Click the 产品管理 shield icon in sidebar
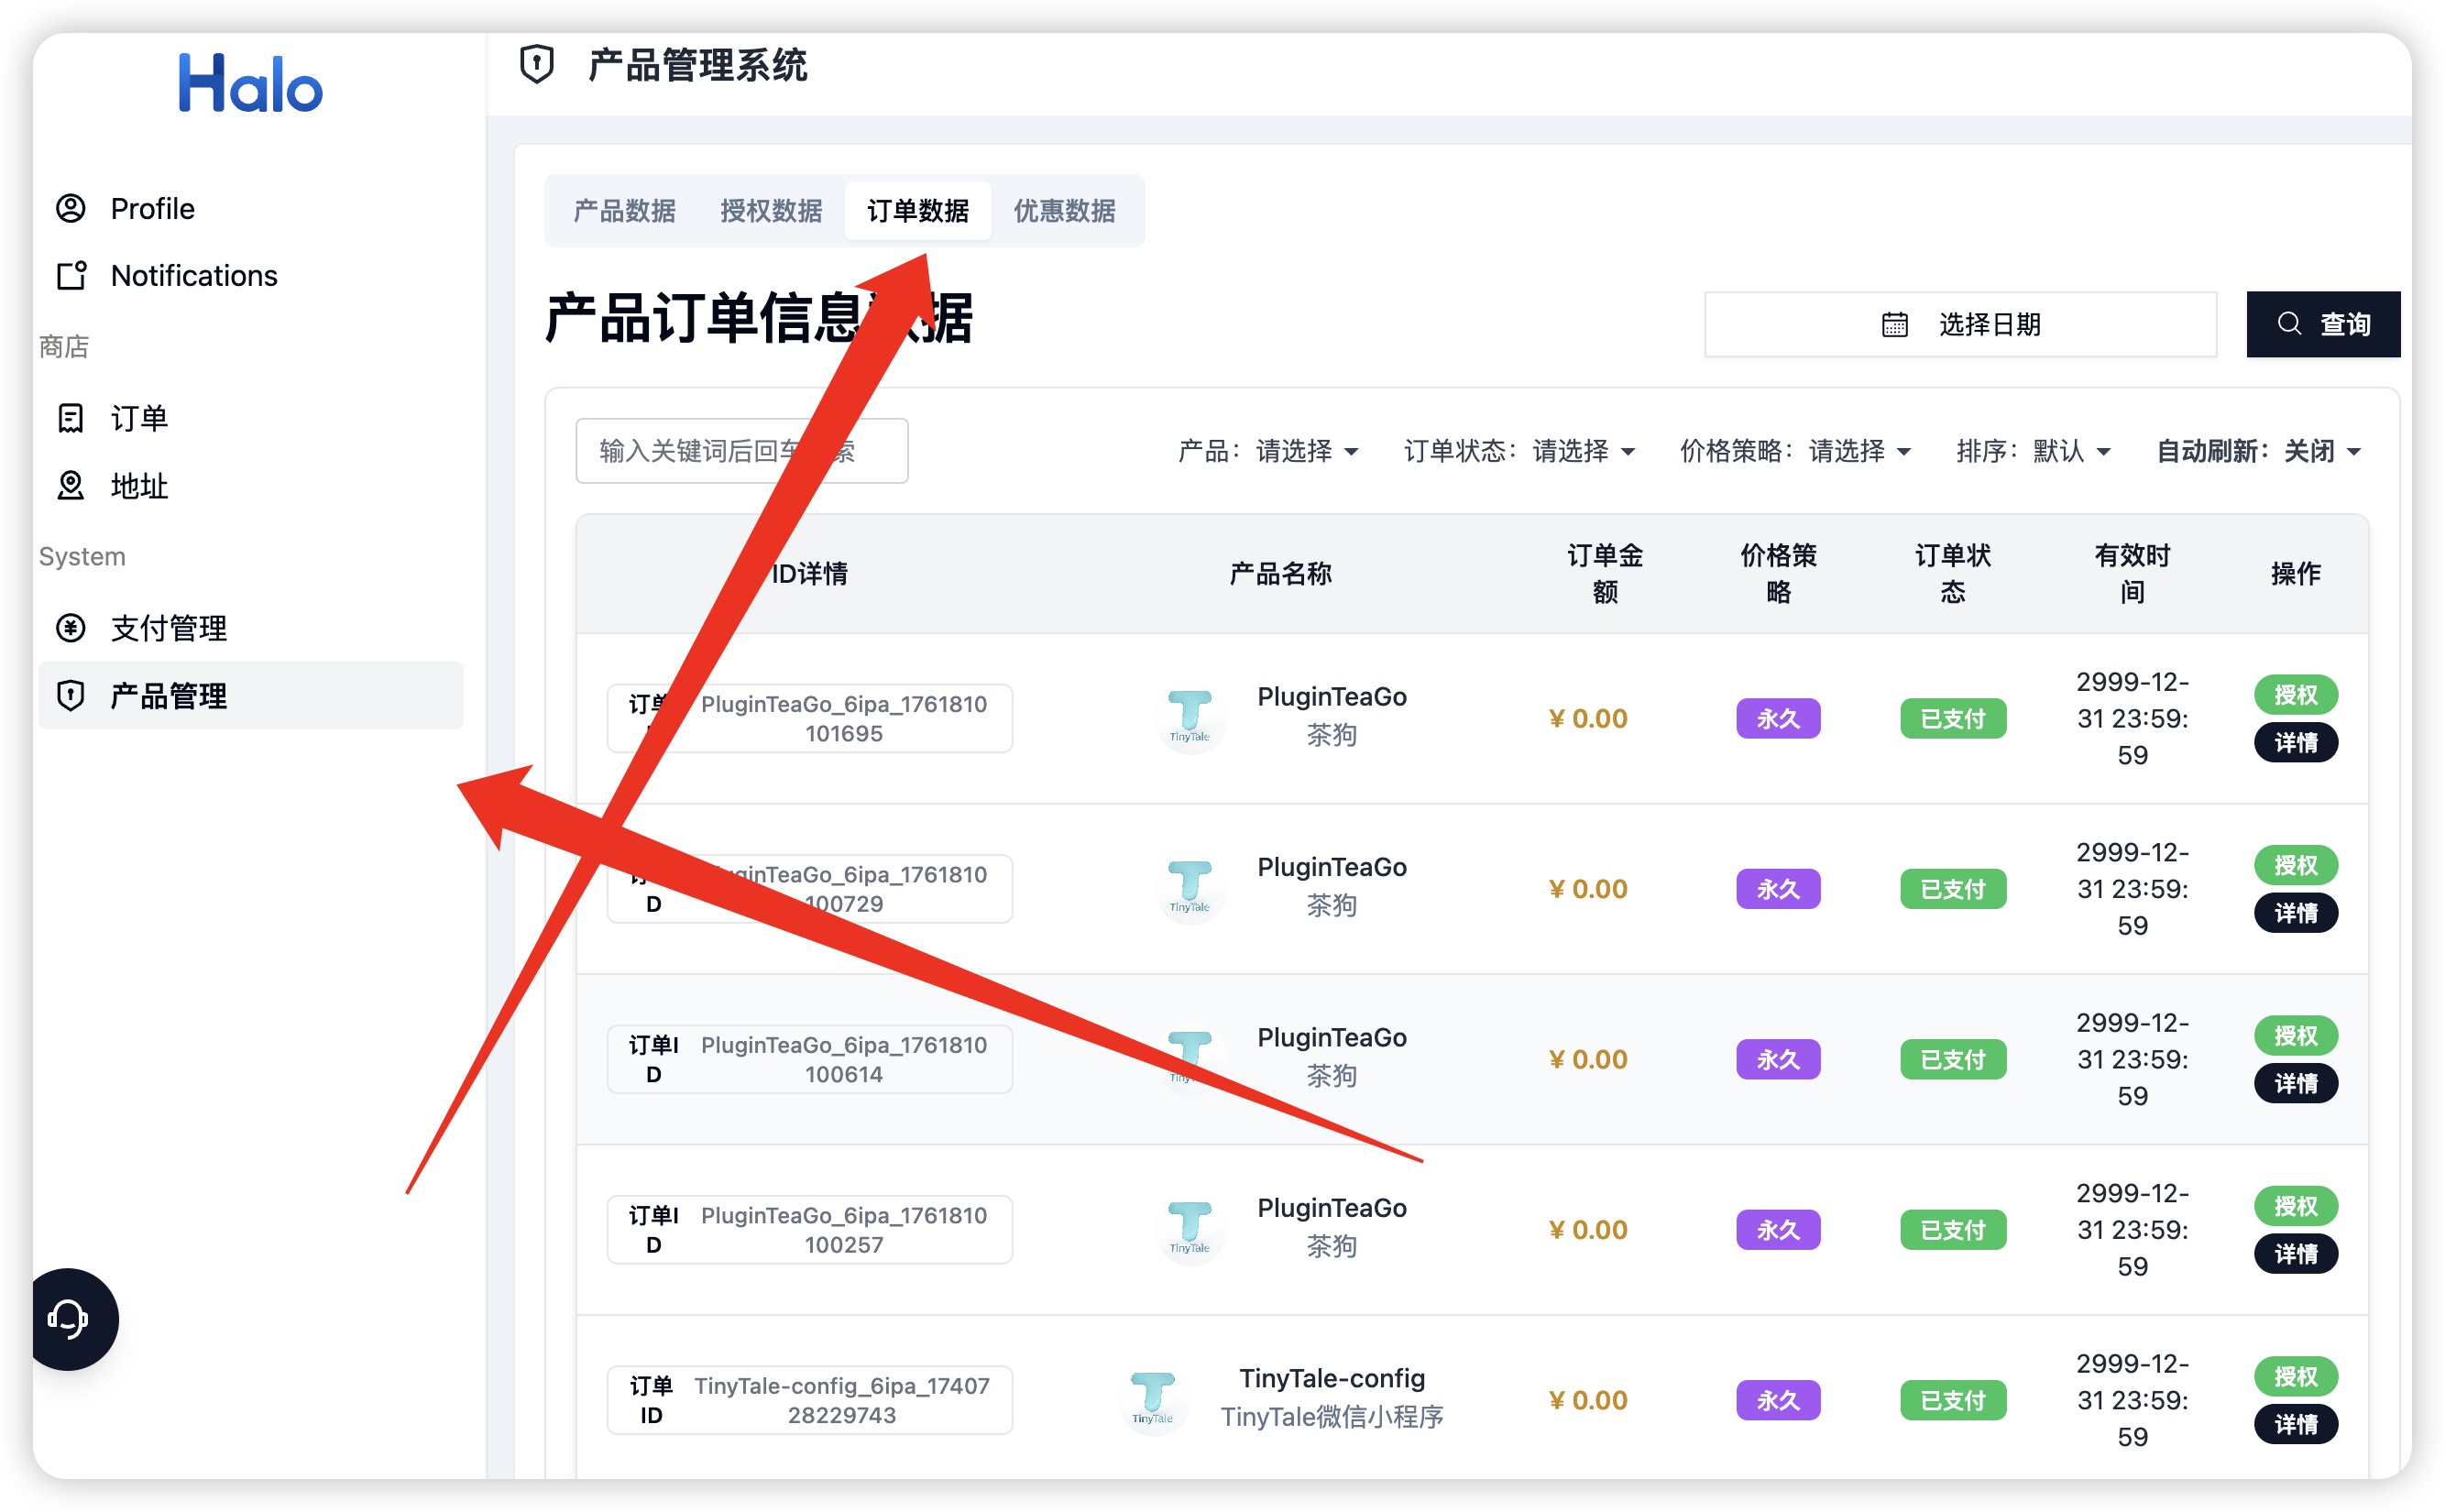The width and height of the screenshot is (2445, 1512). tap(71, 695)
